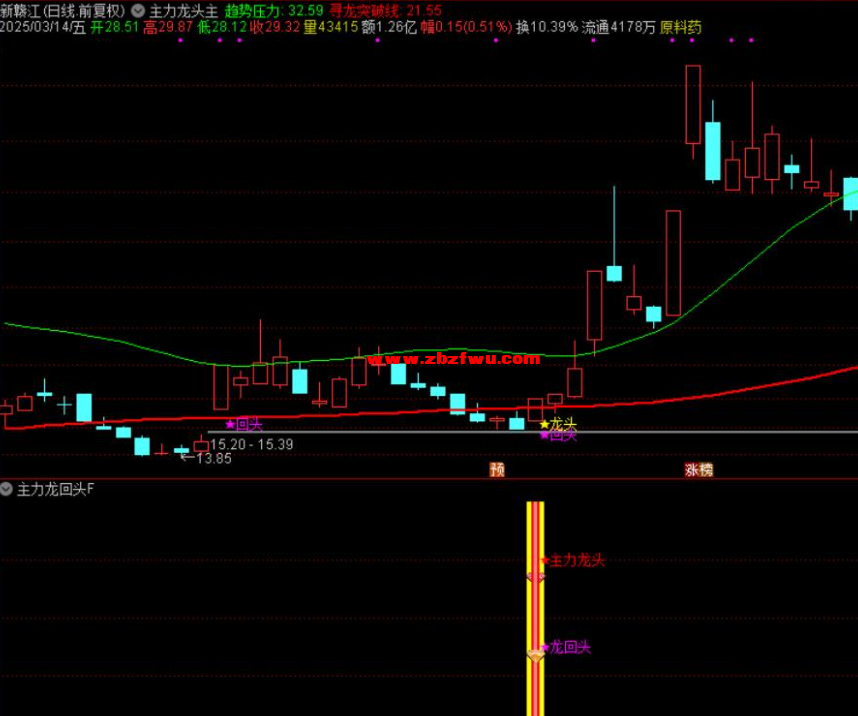Click the 趋势压力 value in header

click(x=306, y=10)
